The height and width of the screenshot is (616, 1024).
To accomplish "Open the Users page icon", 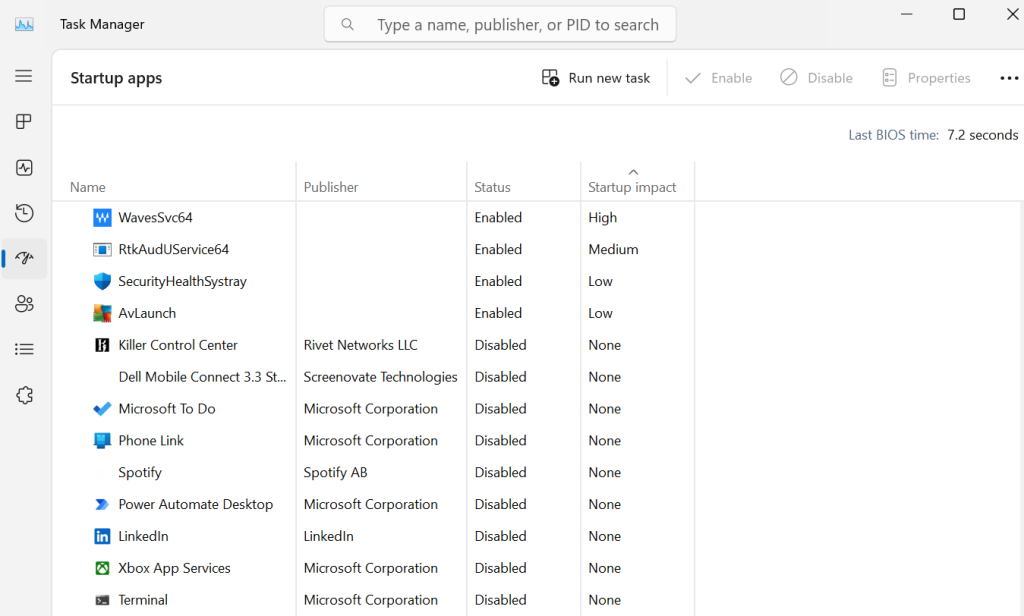I will (24, 304).
